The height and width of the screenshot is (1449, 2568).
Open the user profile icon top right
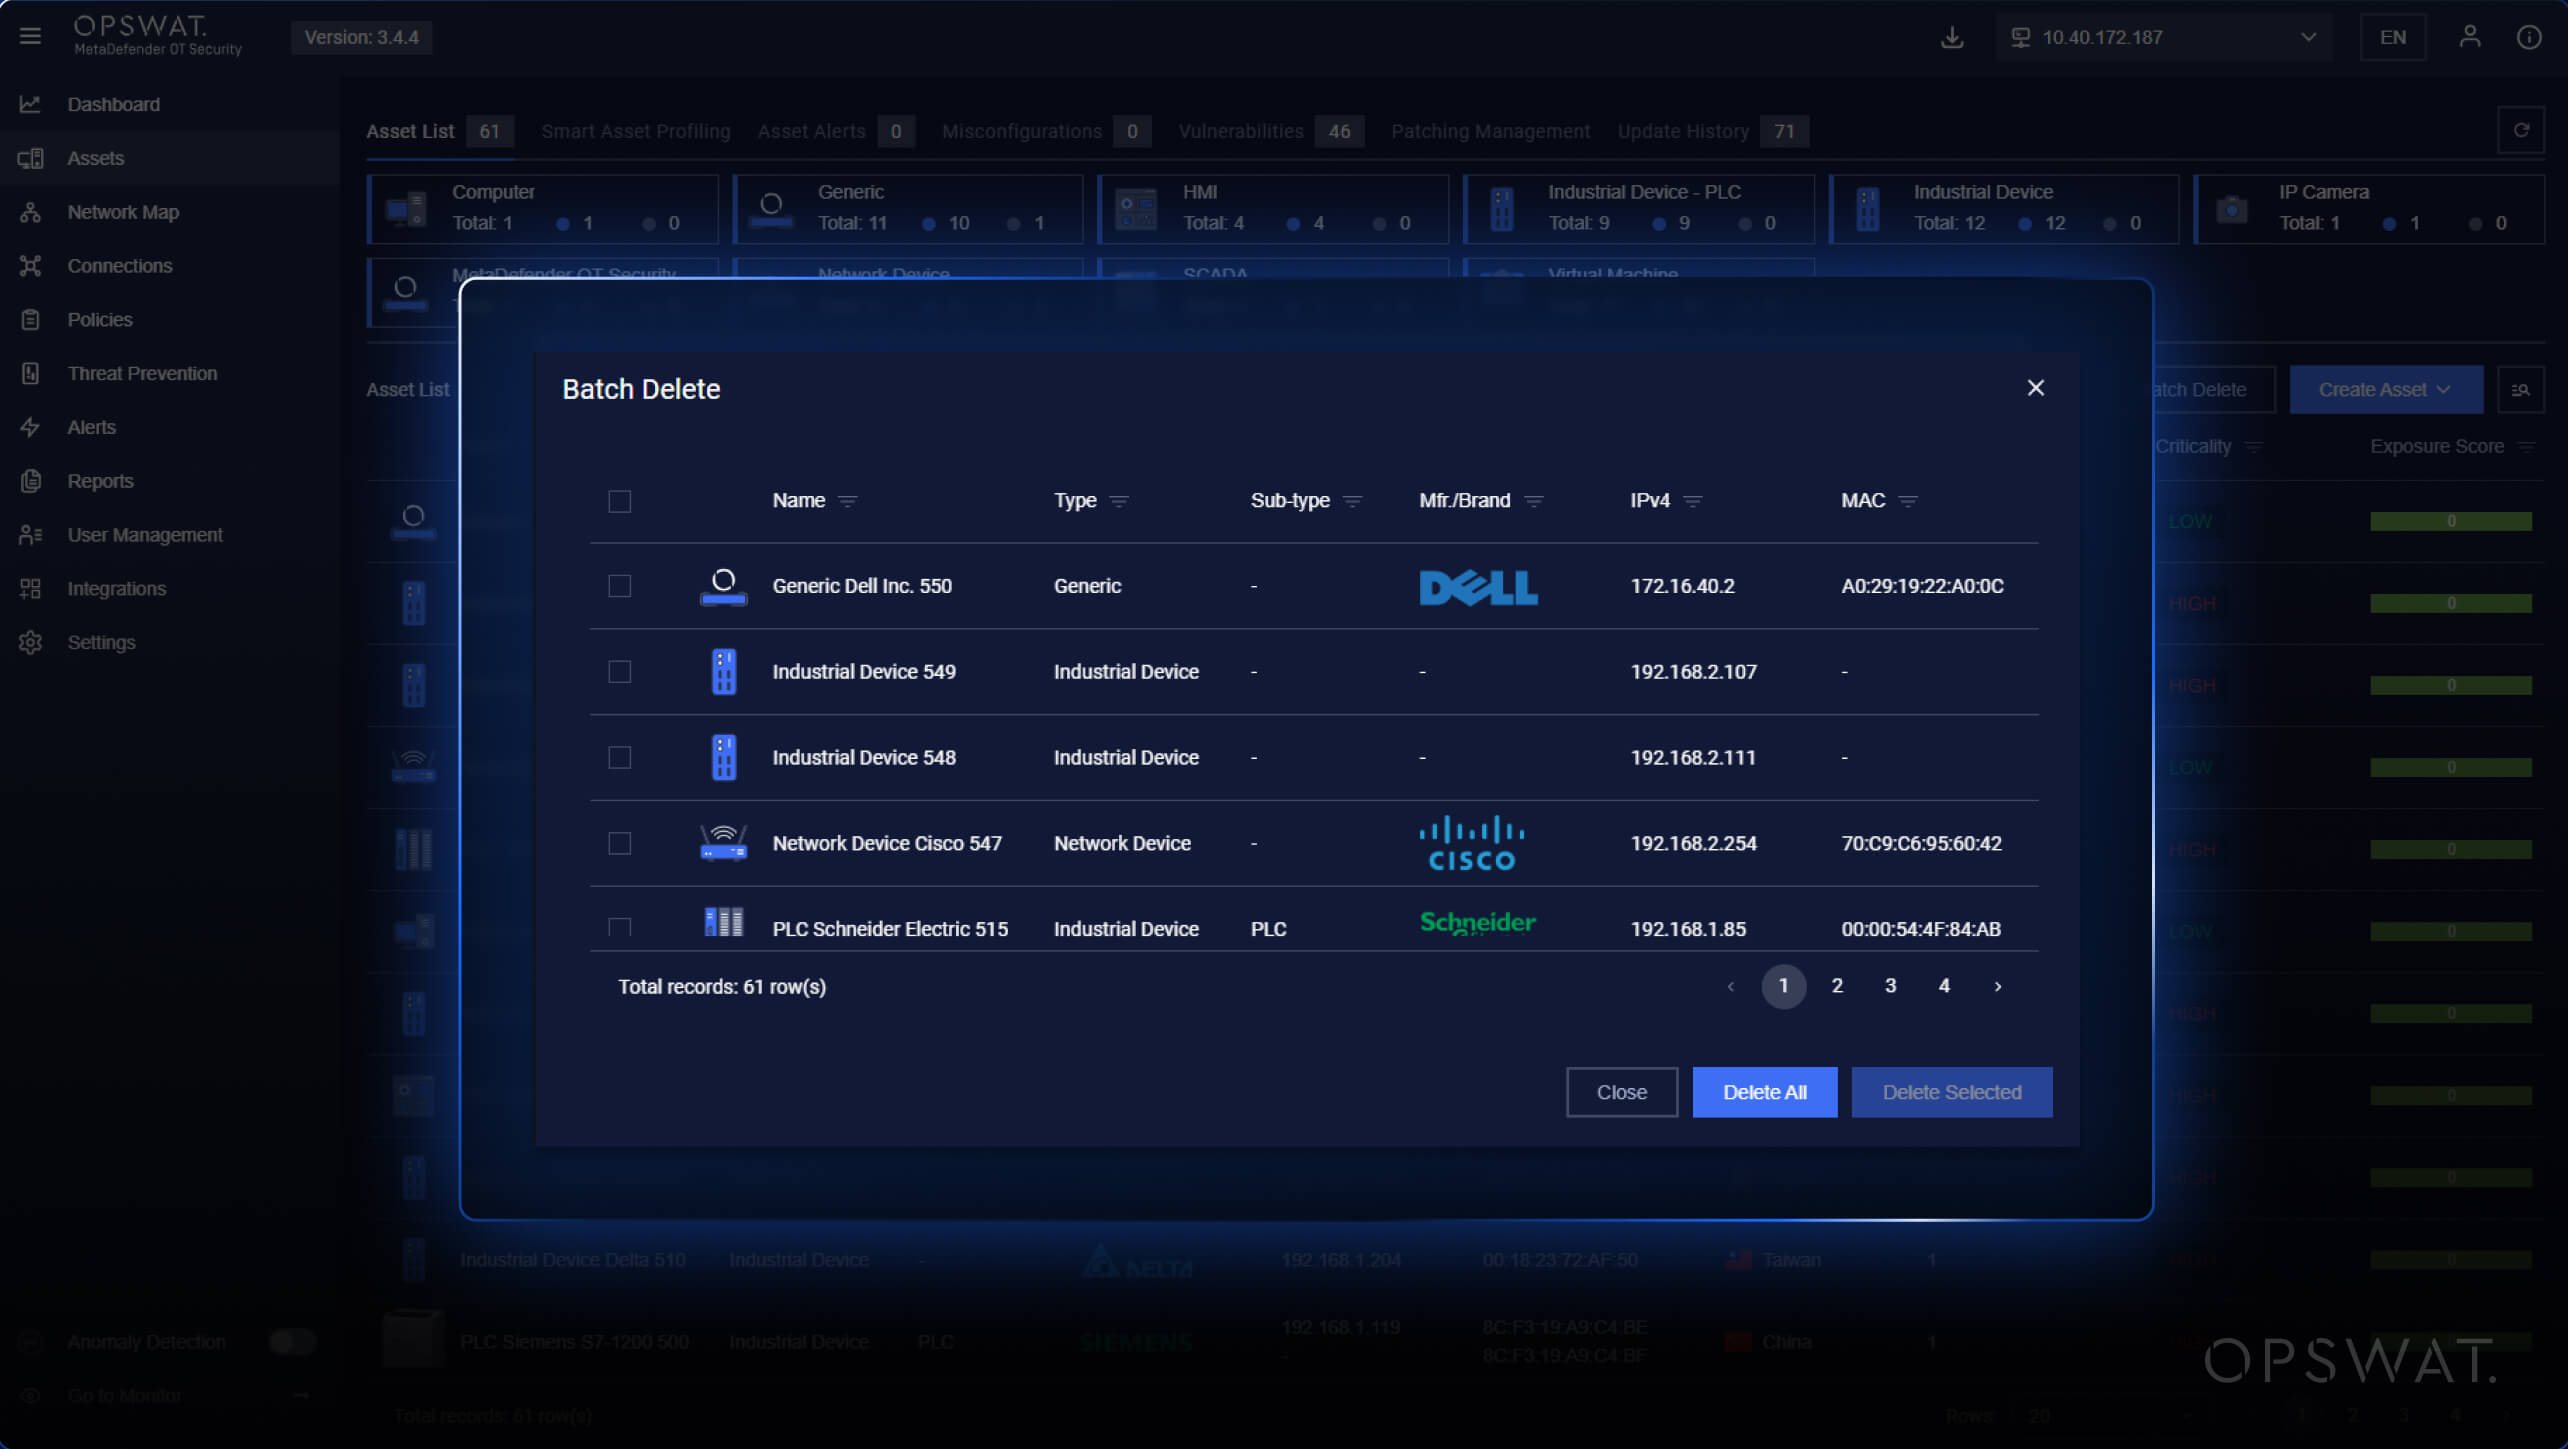[2469, 36]
